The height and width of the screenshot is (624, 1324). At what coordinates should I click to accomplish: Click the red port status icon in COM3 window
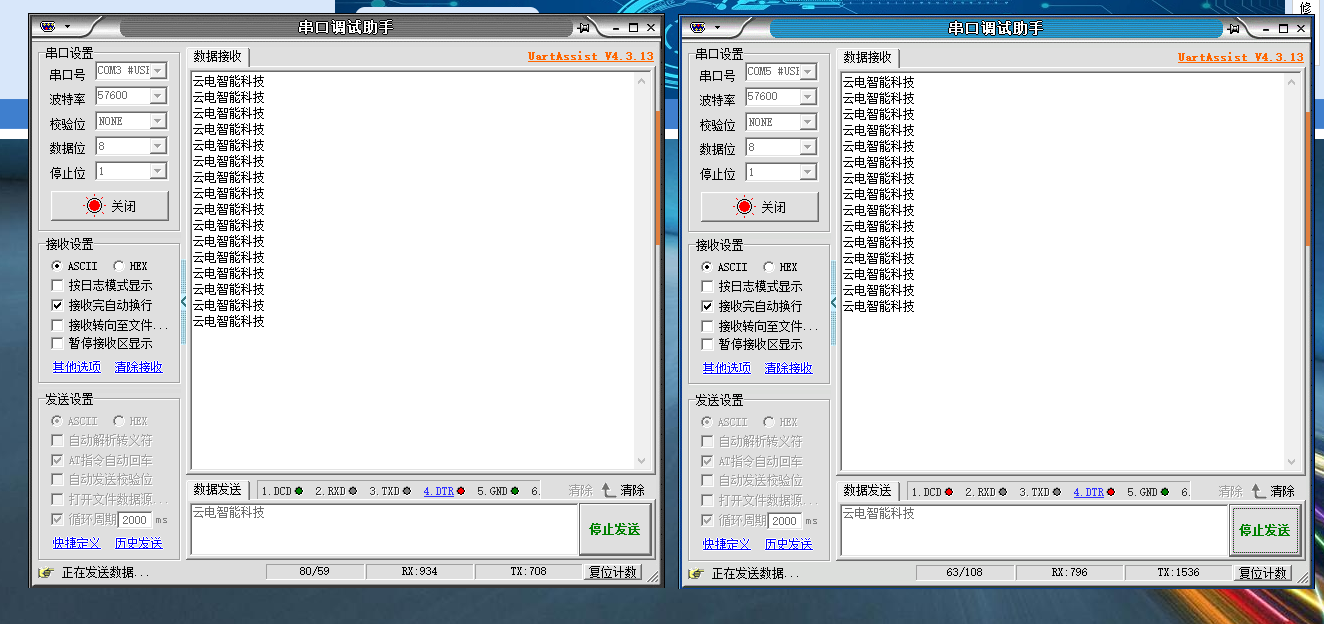pyautogui.click(x=94, y=206)
